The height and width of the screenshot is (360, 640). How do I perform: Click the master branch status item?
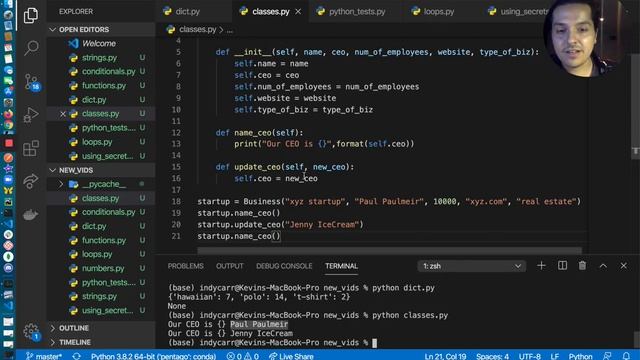(x=43, y=356)
